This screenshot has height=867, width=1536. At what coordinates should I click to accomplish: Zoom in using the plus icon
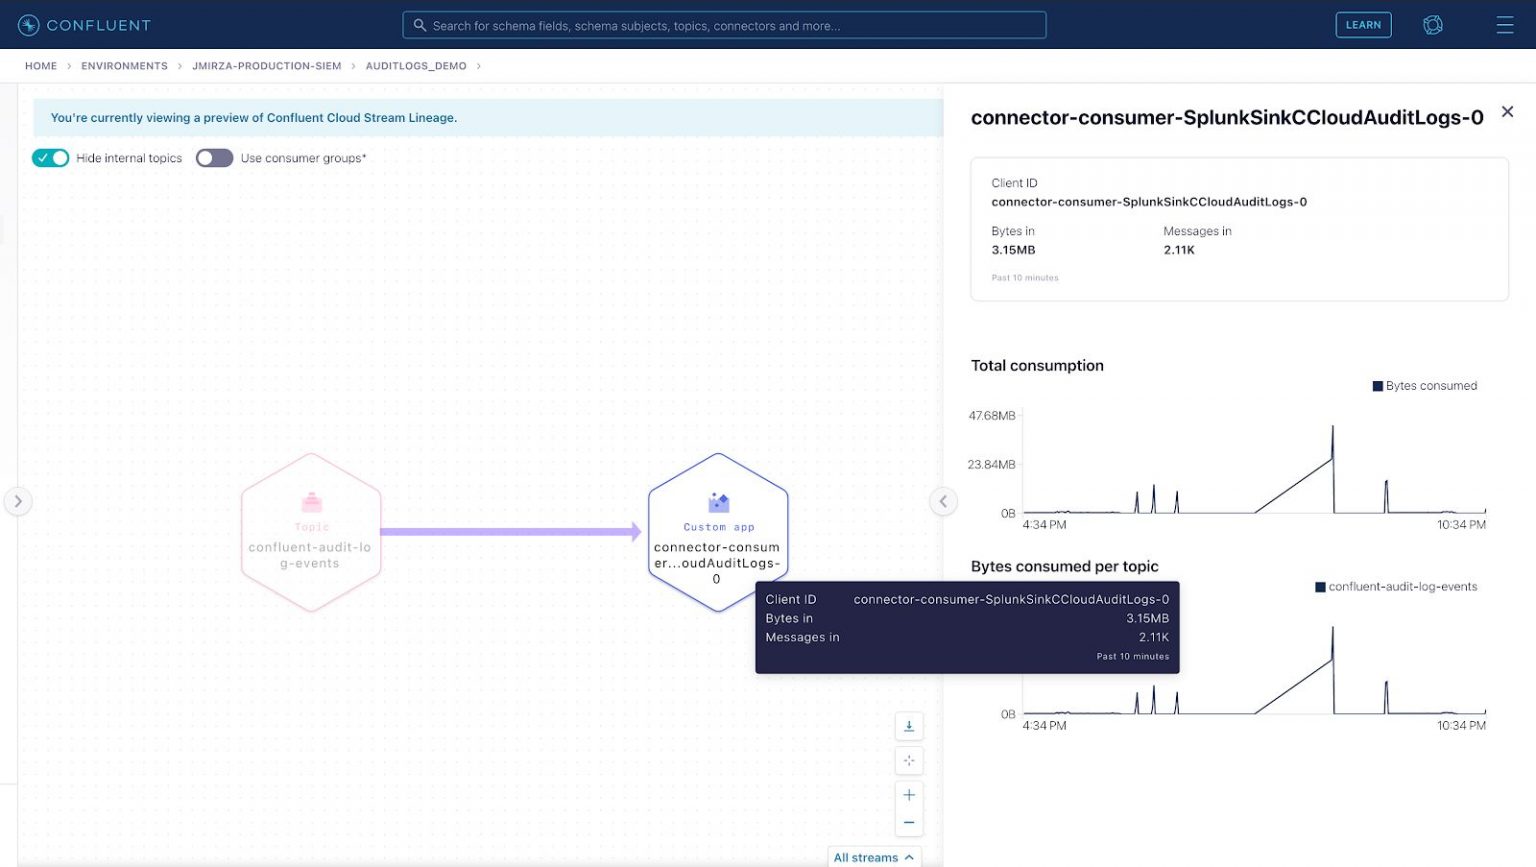click(x=908, y=794)
